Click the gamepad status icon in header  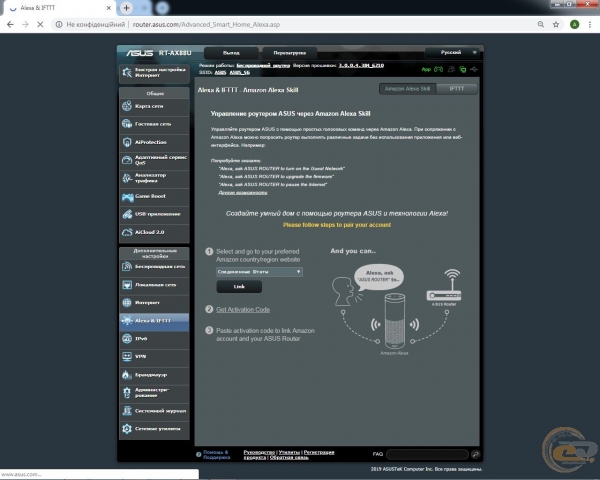click(x=439, y=70)
